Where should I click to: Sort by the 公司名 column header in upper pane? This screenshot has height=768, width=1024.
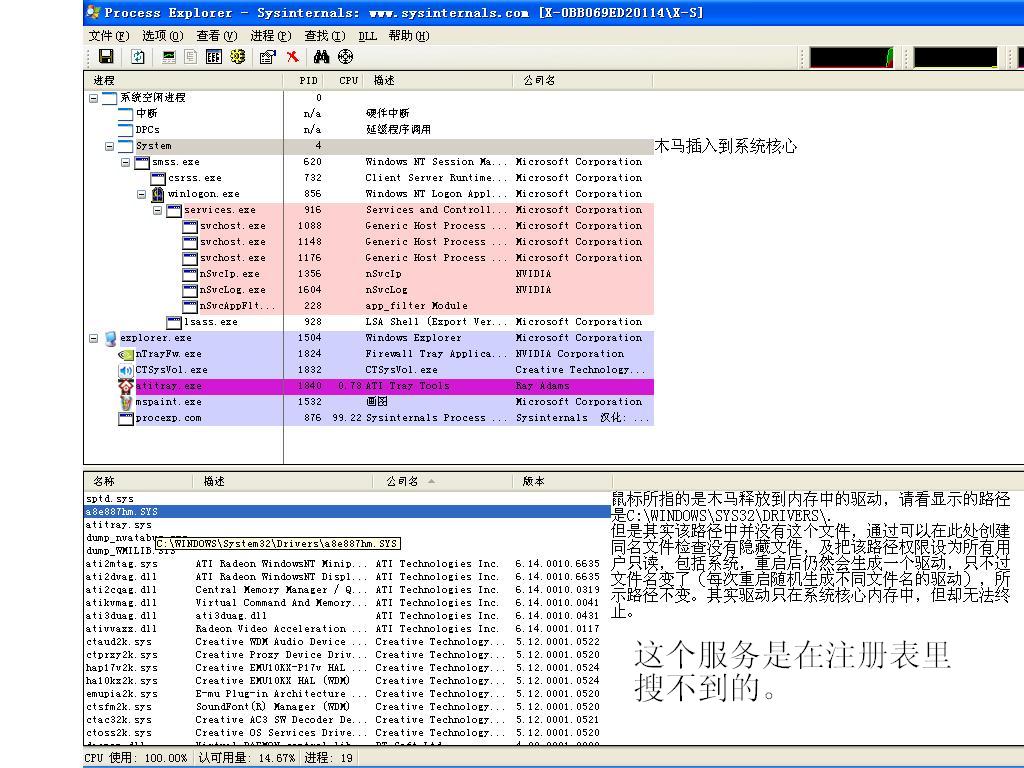pyautogui.click(x=583, y=80)
